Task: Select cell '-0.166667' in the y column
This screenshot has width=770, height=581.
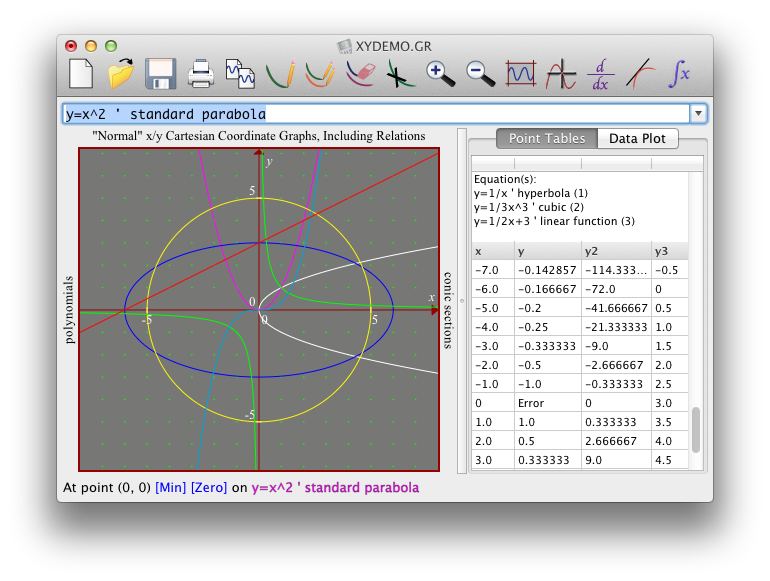Action: click(548, 289)
